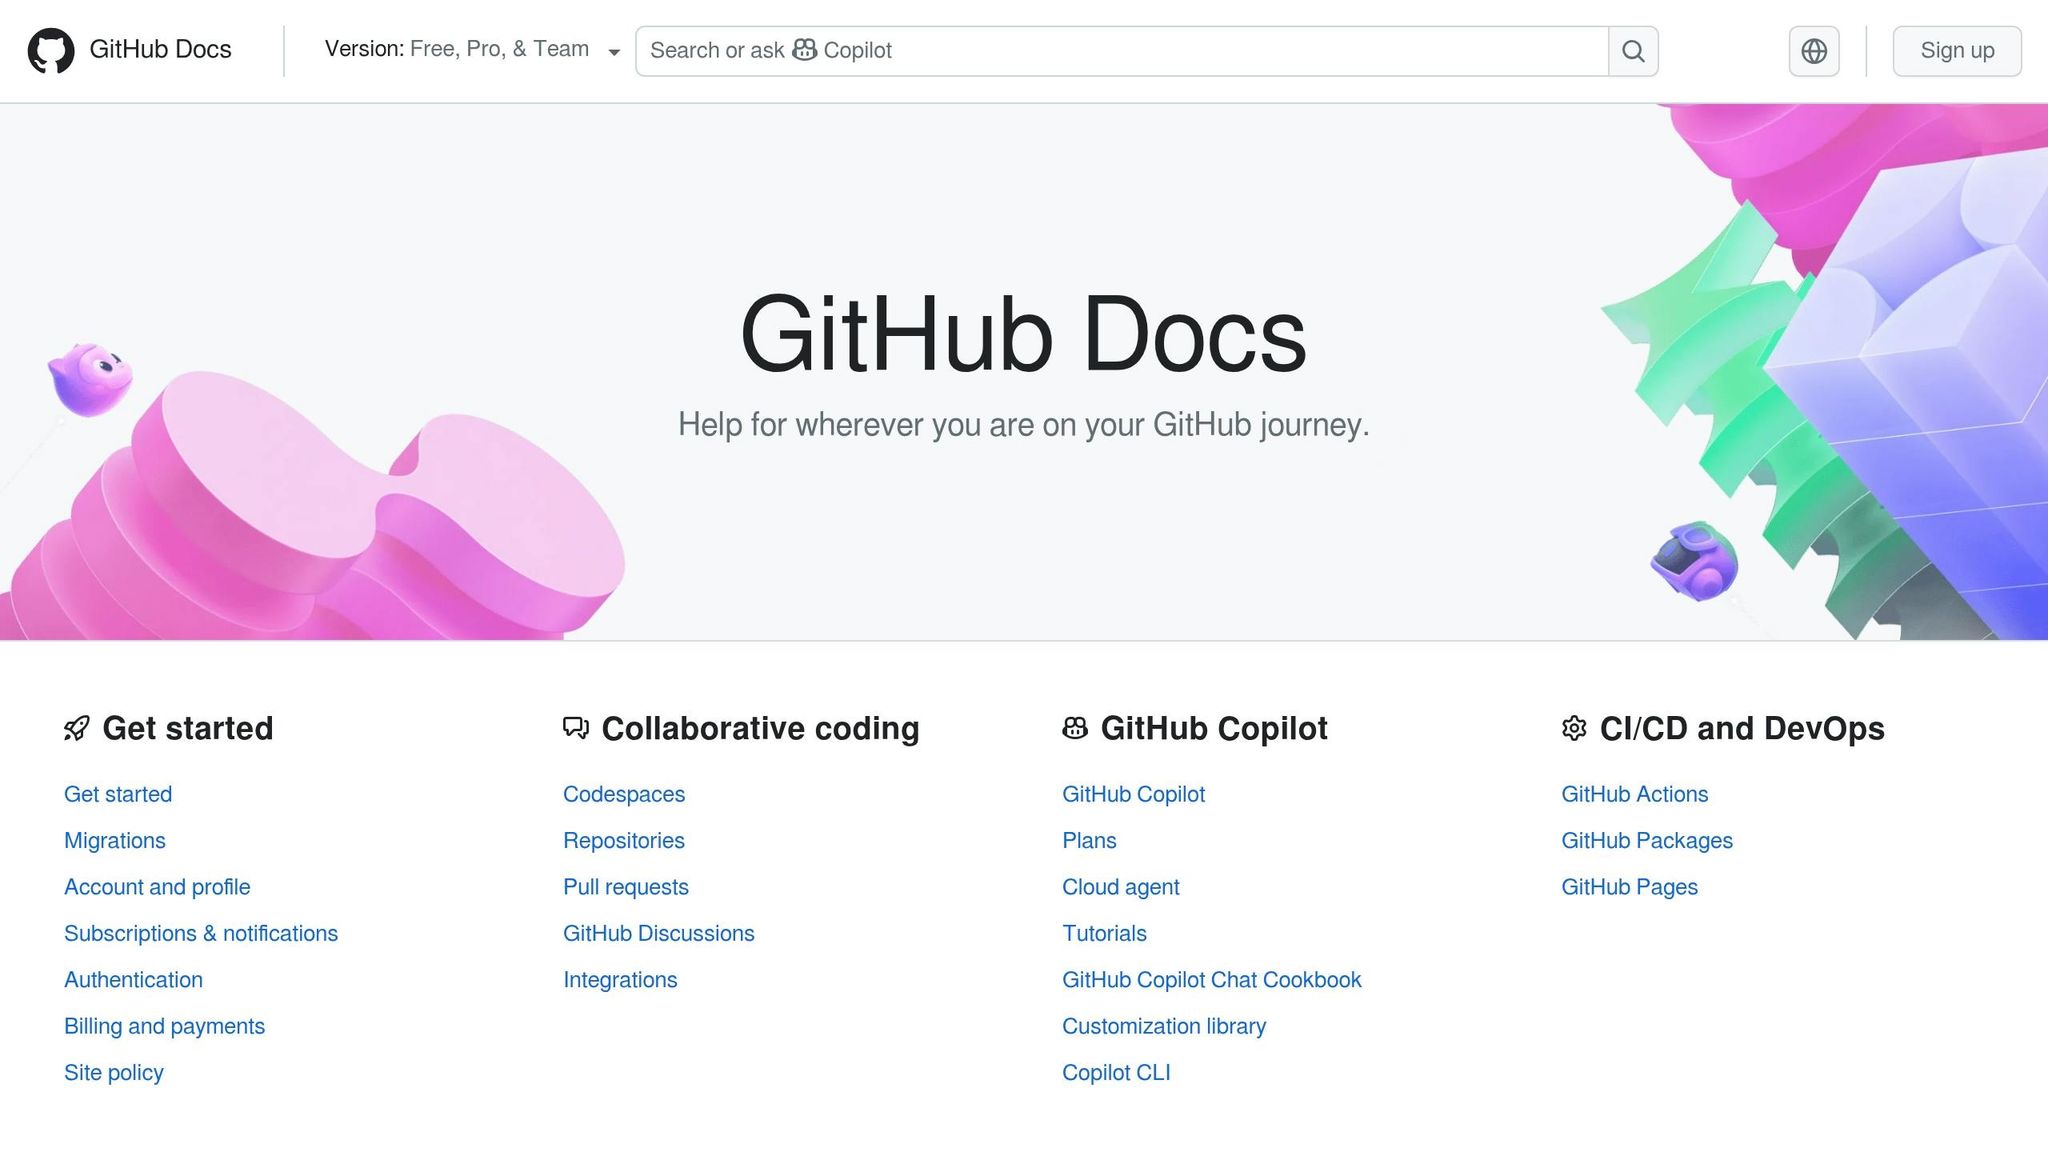The image size is (2048, 1152).
Task: Open the language globe selector
Action: point(1813,50)
